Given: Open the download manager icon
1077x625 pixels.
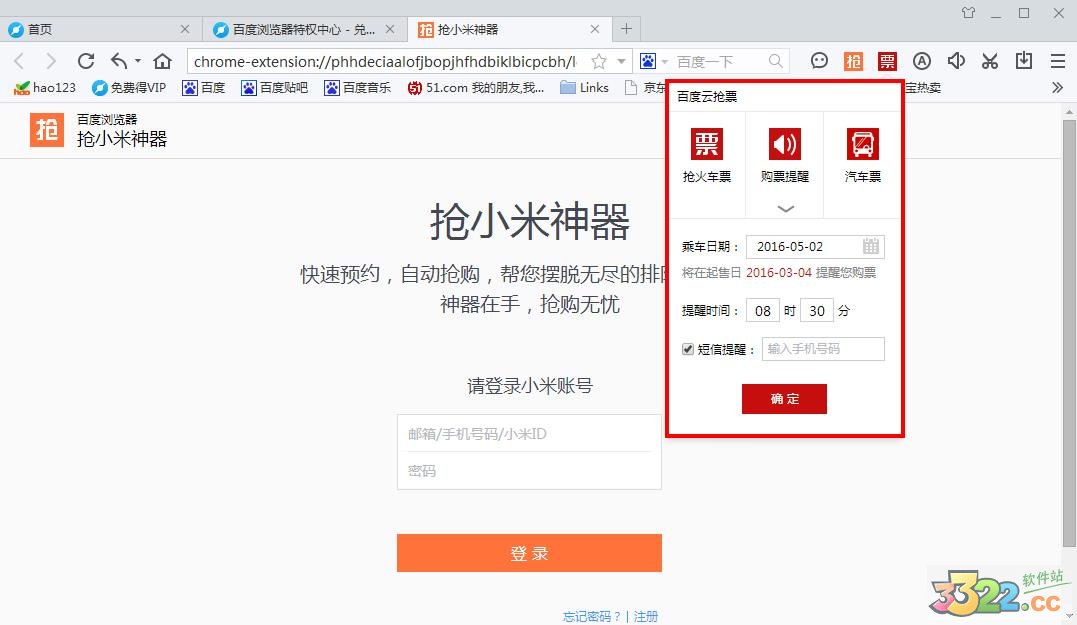Looking at the screenshot, I should coord(1023,61).
